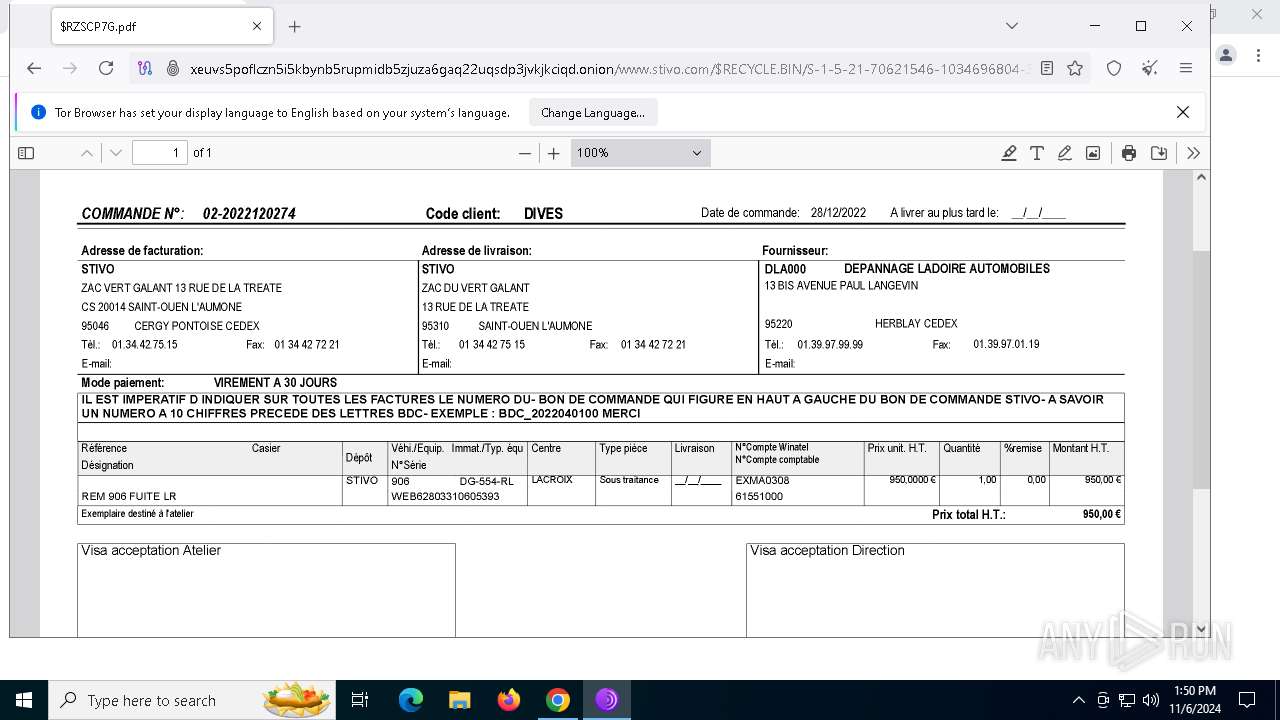Click Prix total H.T. amount 950,00 €
The width and height of the screenshot is (1280, 720).
(1102, 515)
